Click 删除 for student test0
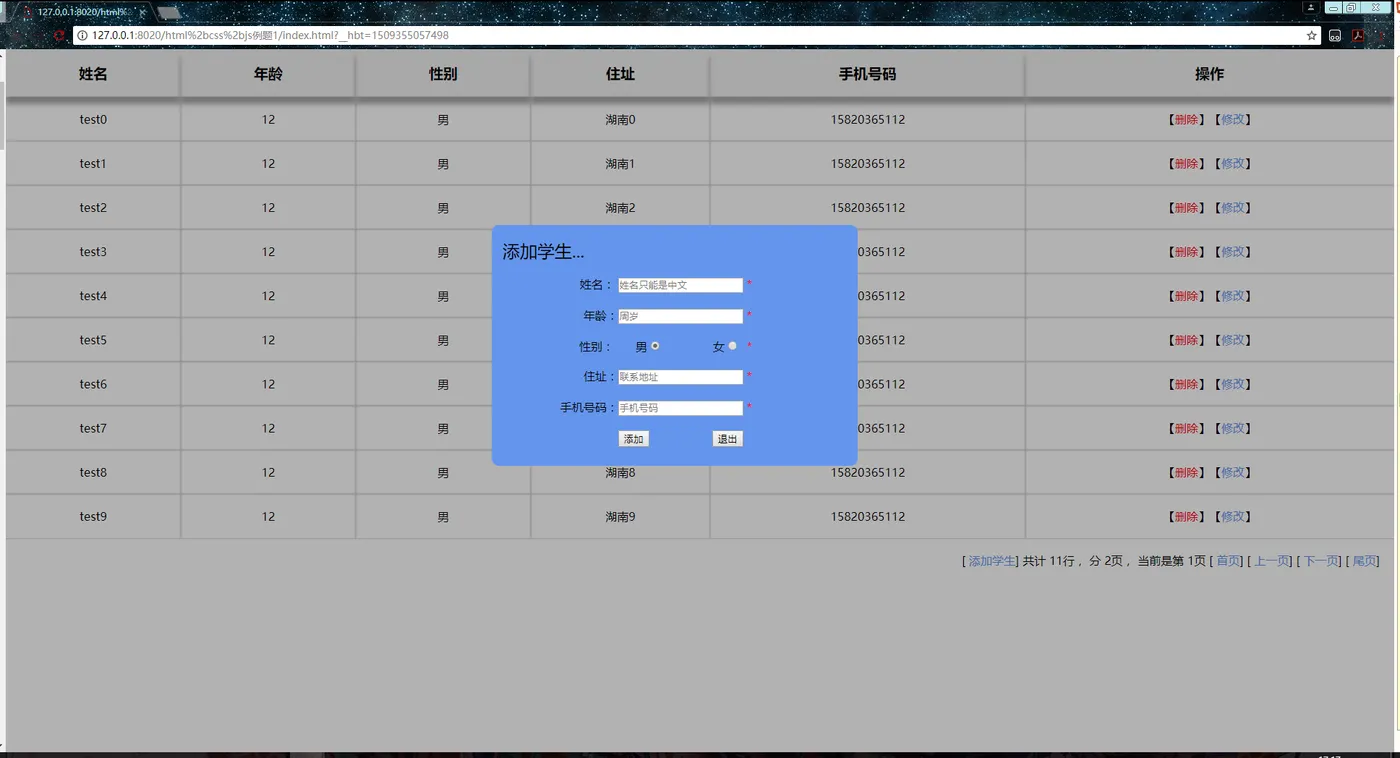Image resolution: width=1400 pixels, height=758 pixels. 1186,119
